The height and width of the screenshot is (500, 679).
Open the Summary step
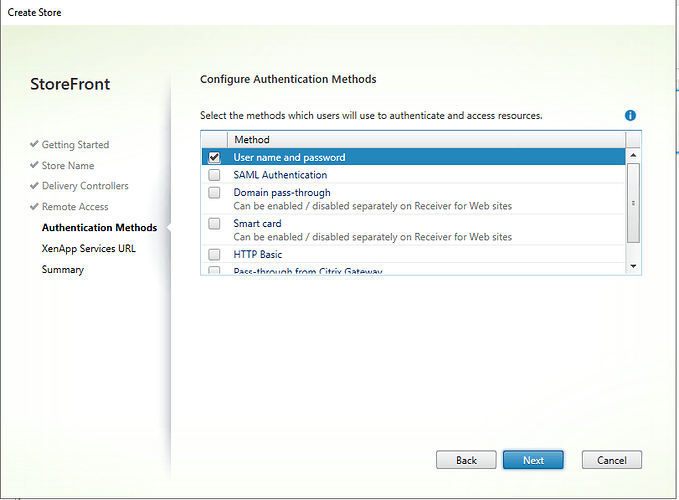click(x=63, y=270)
